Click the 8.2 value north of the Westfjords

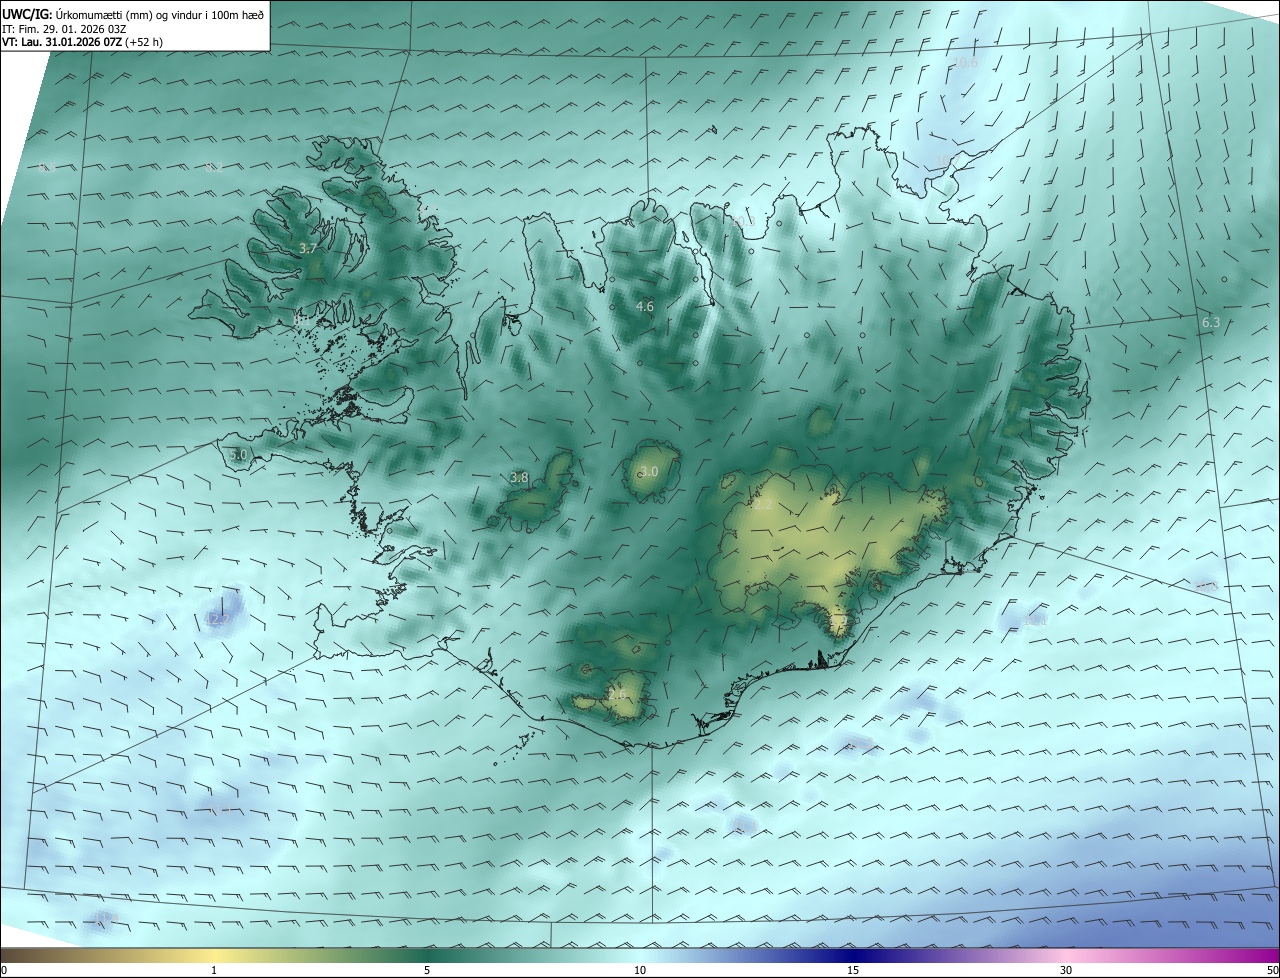[214, 167]
